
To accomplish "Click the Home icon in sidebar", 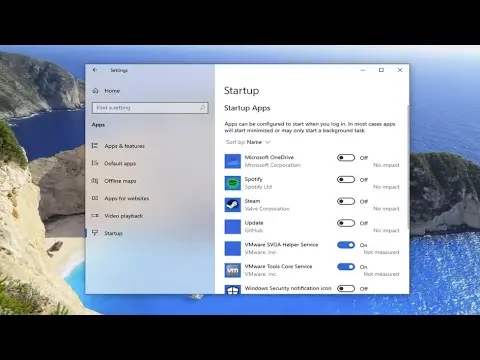I will (96, 91).
